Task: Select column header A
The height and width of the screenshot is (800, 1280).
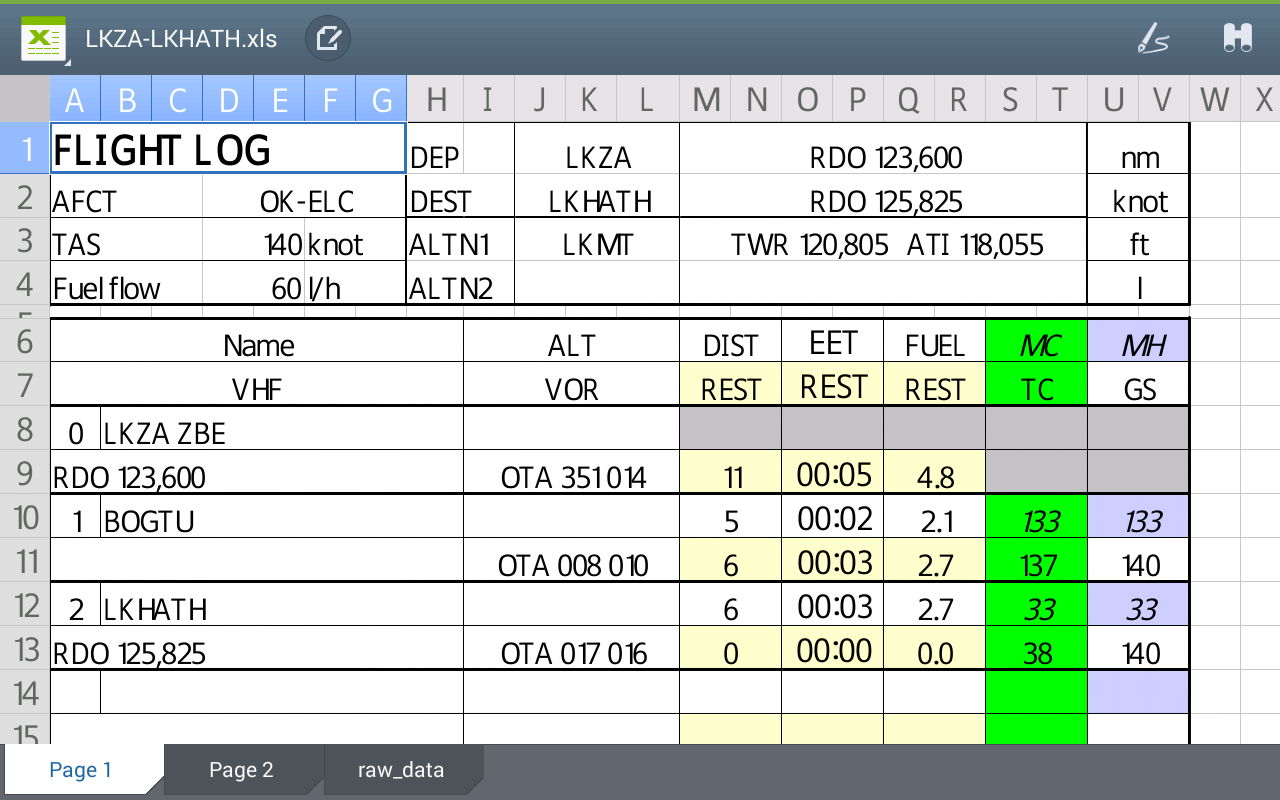Action: click(75, 99)
